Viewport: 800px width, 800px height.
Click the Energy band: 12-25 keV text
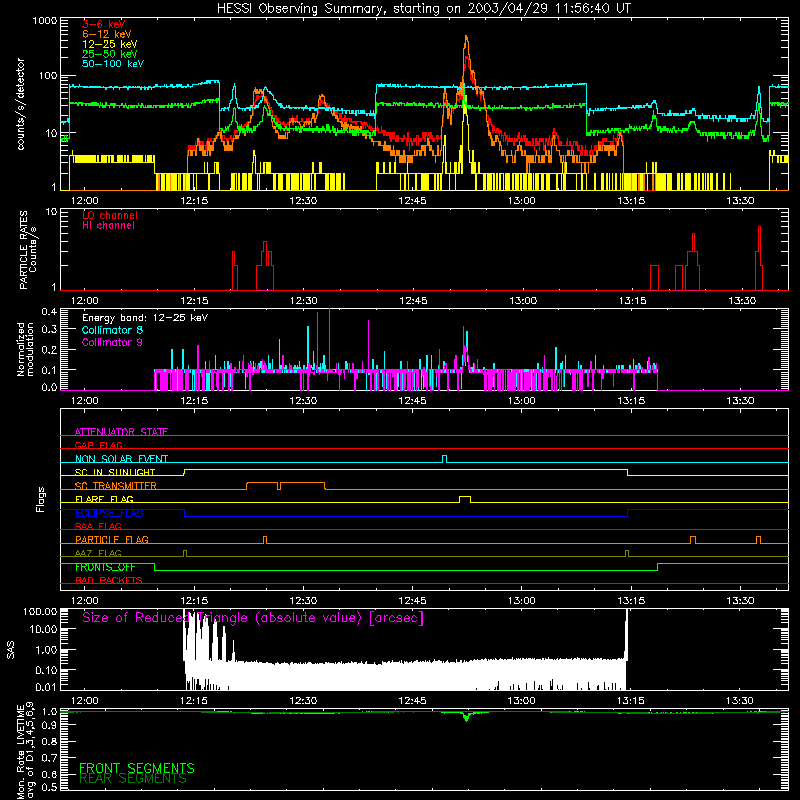click(x=145, y=318)
